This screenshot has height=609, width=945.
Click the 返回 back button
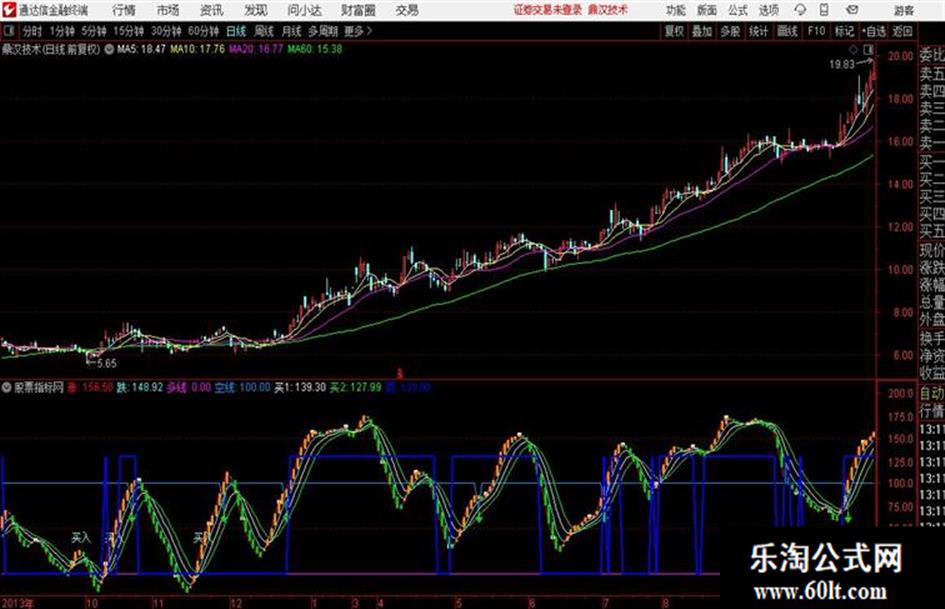[903, 31]
